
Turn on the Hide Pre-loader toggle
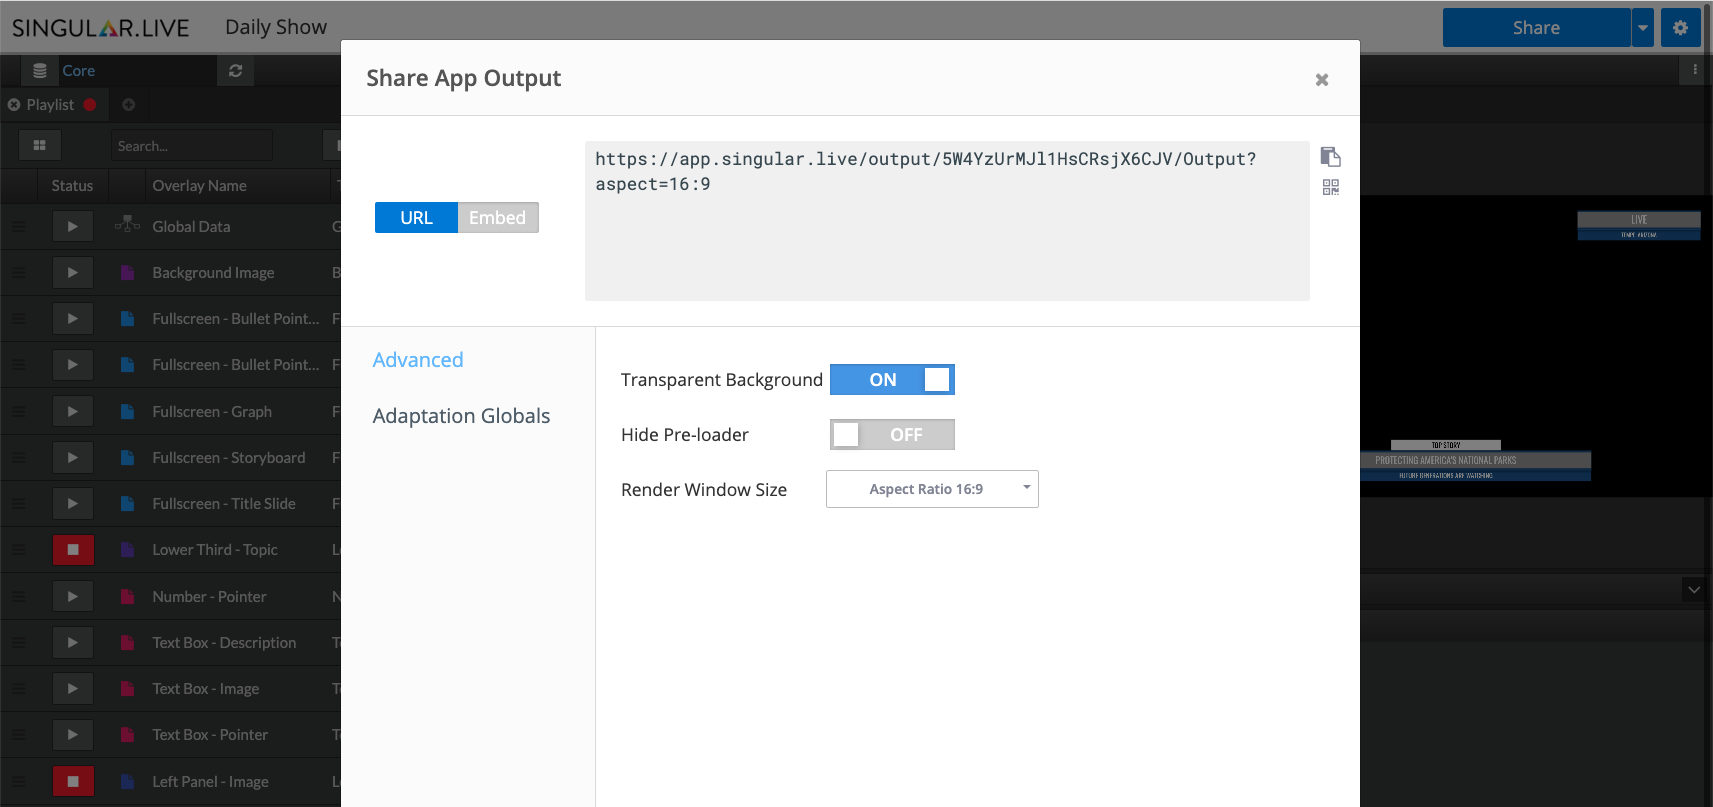coord(892,435)
